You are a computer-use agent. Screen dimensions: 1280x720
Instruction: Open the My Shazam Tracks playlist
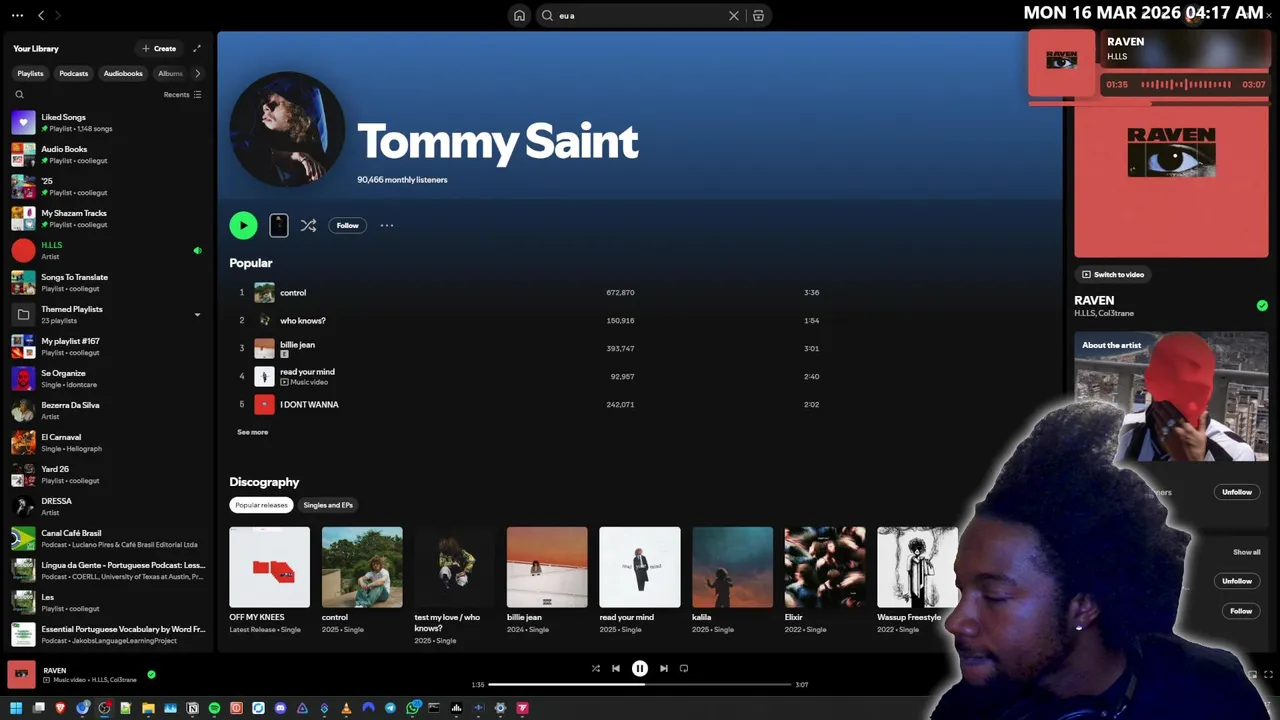107,218
